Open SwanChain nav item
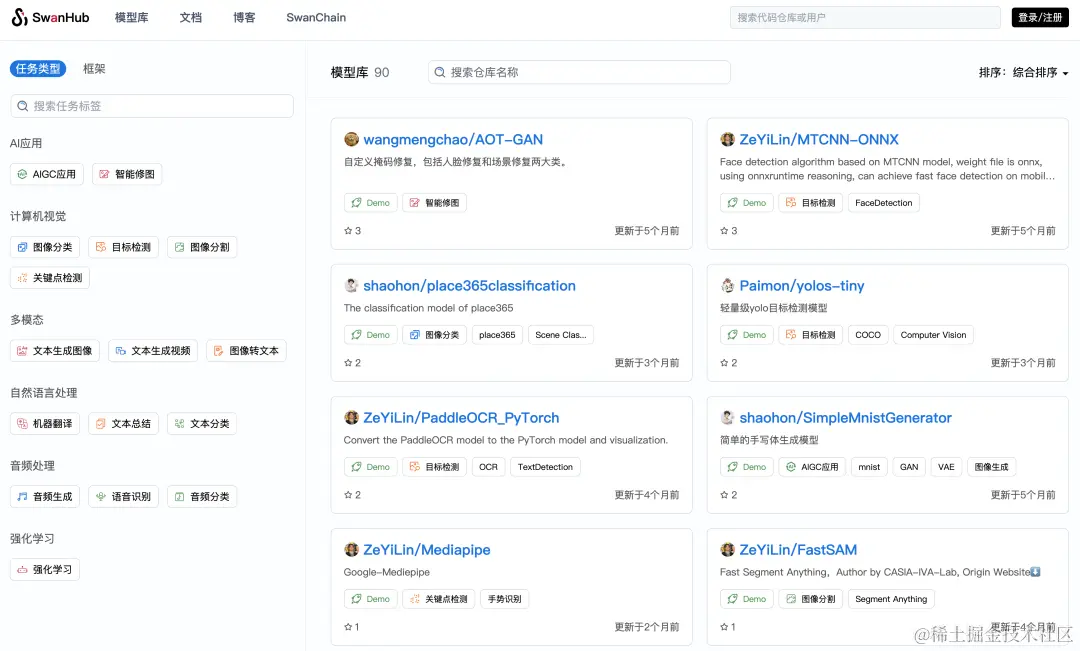Viewport: 1080px width, 651px height. tap(316, 17)
